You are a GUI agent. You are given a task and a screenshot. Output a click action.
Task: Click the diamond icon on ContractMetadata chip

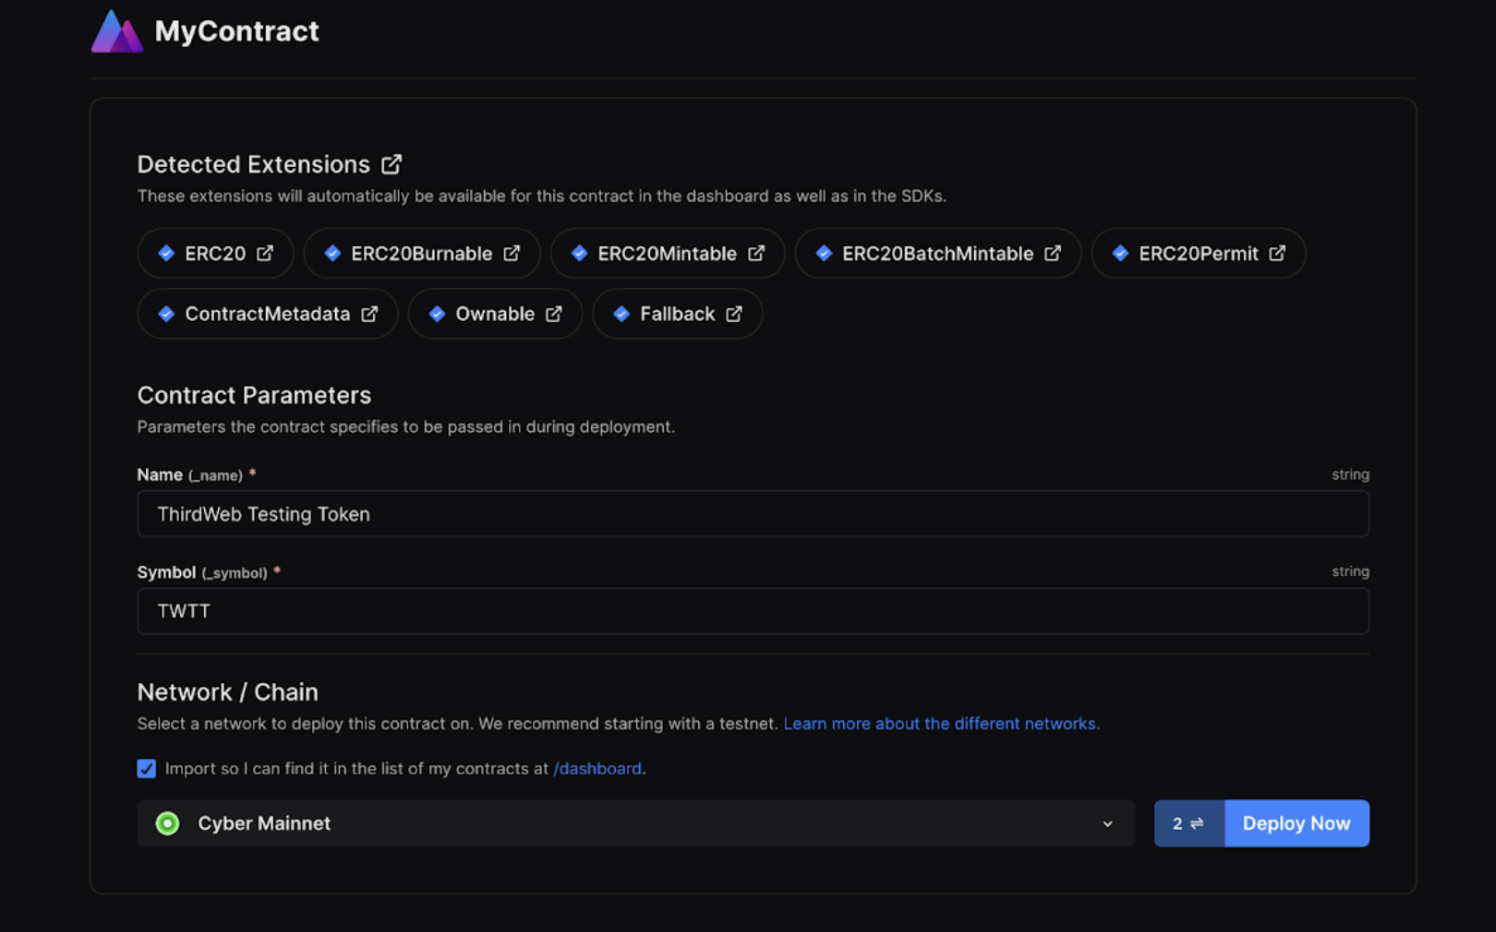(167, 314)
